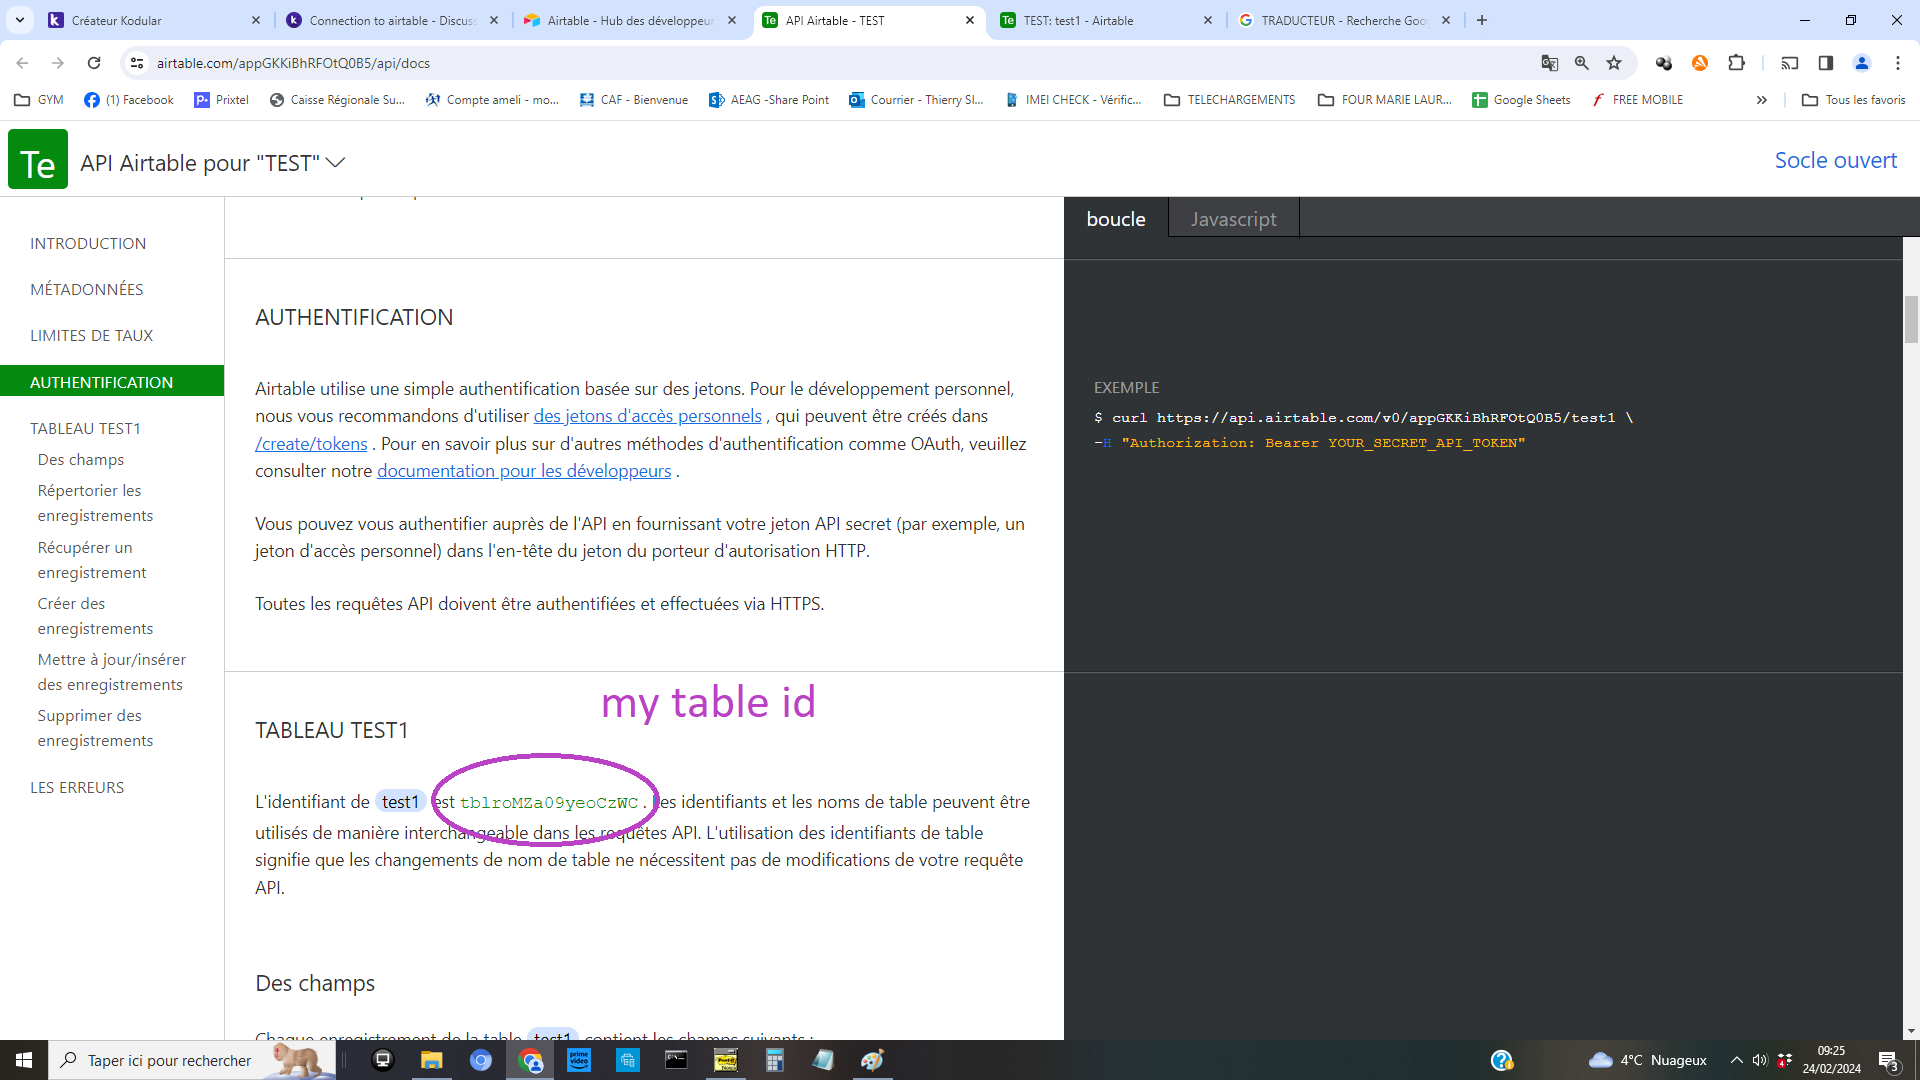This screenshot has width=1920, height=1080.
Task: Open the Chrome extensions puzzle icon
Action: 1737,63
